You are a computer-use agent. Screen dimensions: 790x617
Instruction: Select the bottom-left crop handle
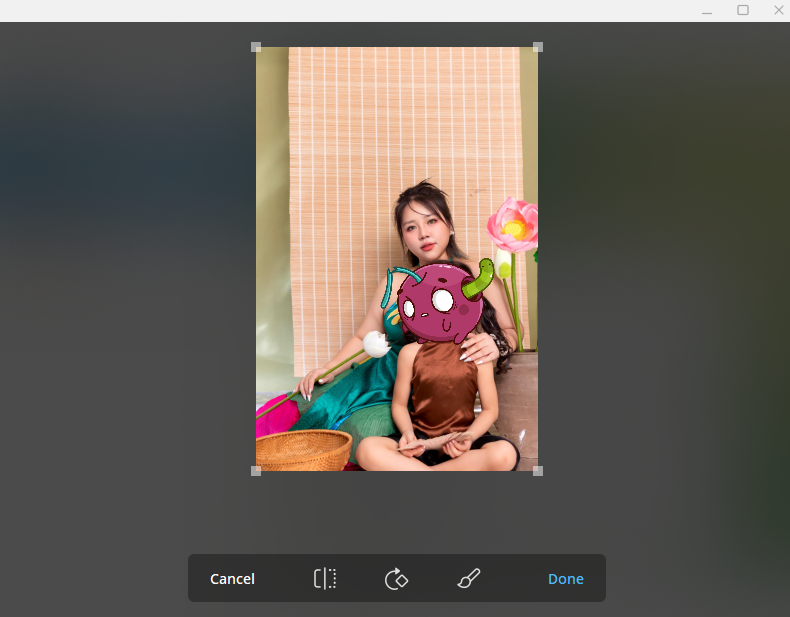[x=256, y=470]
